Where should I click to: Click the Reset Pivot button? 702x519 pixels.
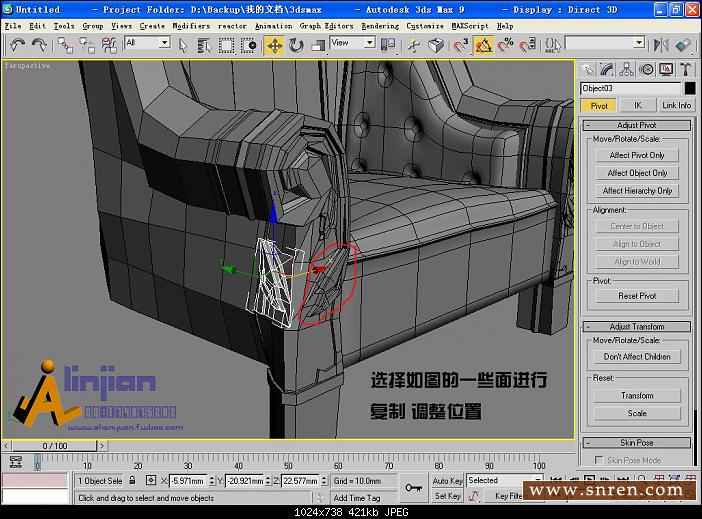tap(637, 296)
